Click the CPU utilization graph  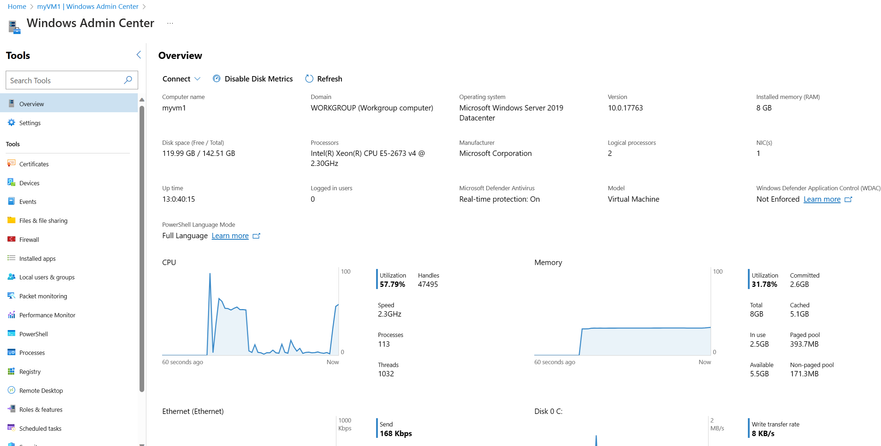[x=251, y=312]
